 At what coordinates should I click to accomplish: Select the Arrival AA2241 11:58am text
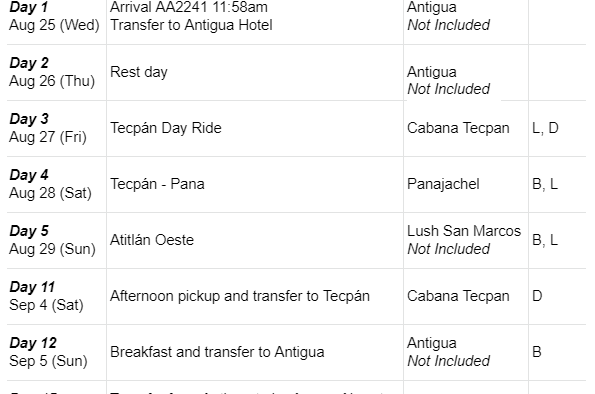(189, 7)
